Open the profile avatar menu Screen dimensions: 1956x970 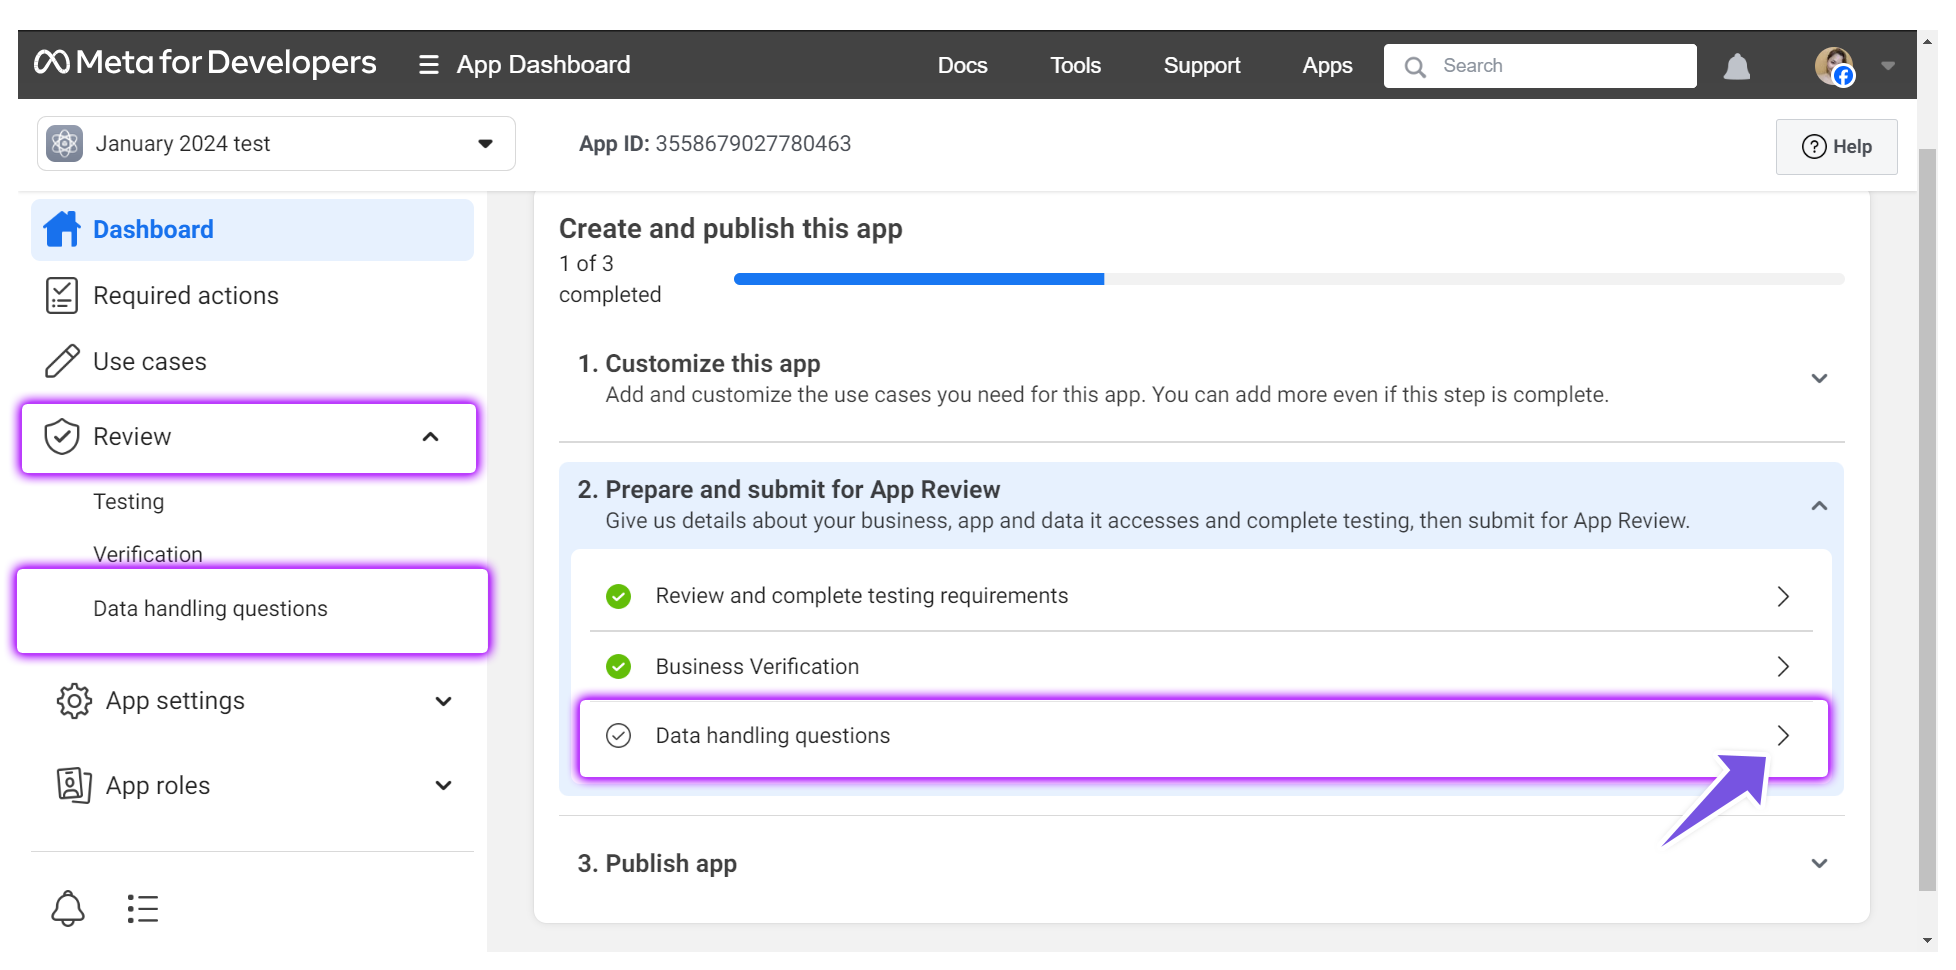coord(1834,66)
